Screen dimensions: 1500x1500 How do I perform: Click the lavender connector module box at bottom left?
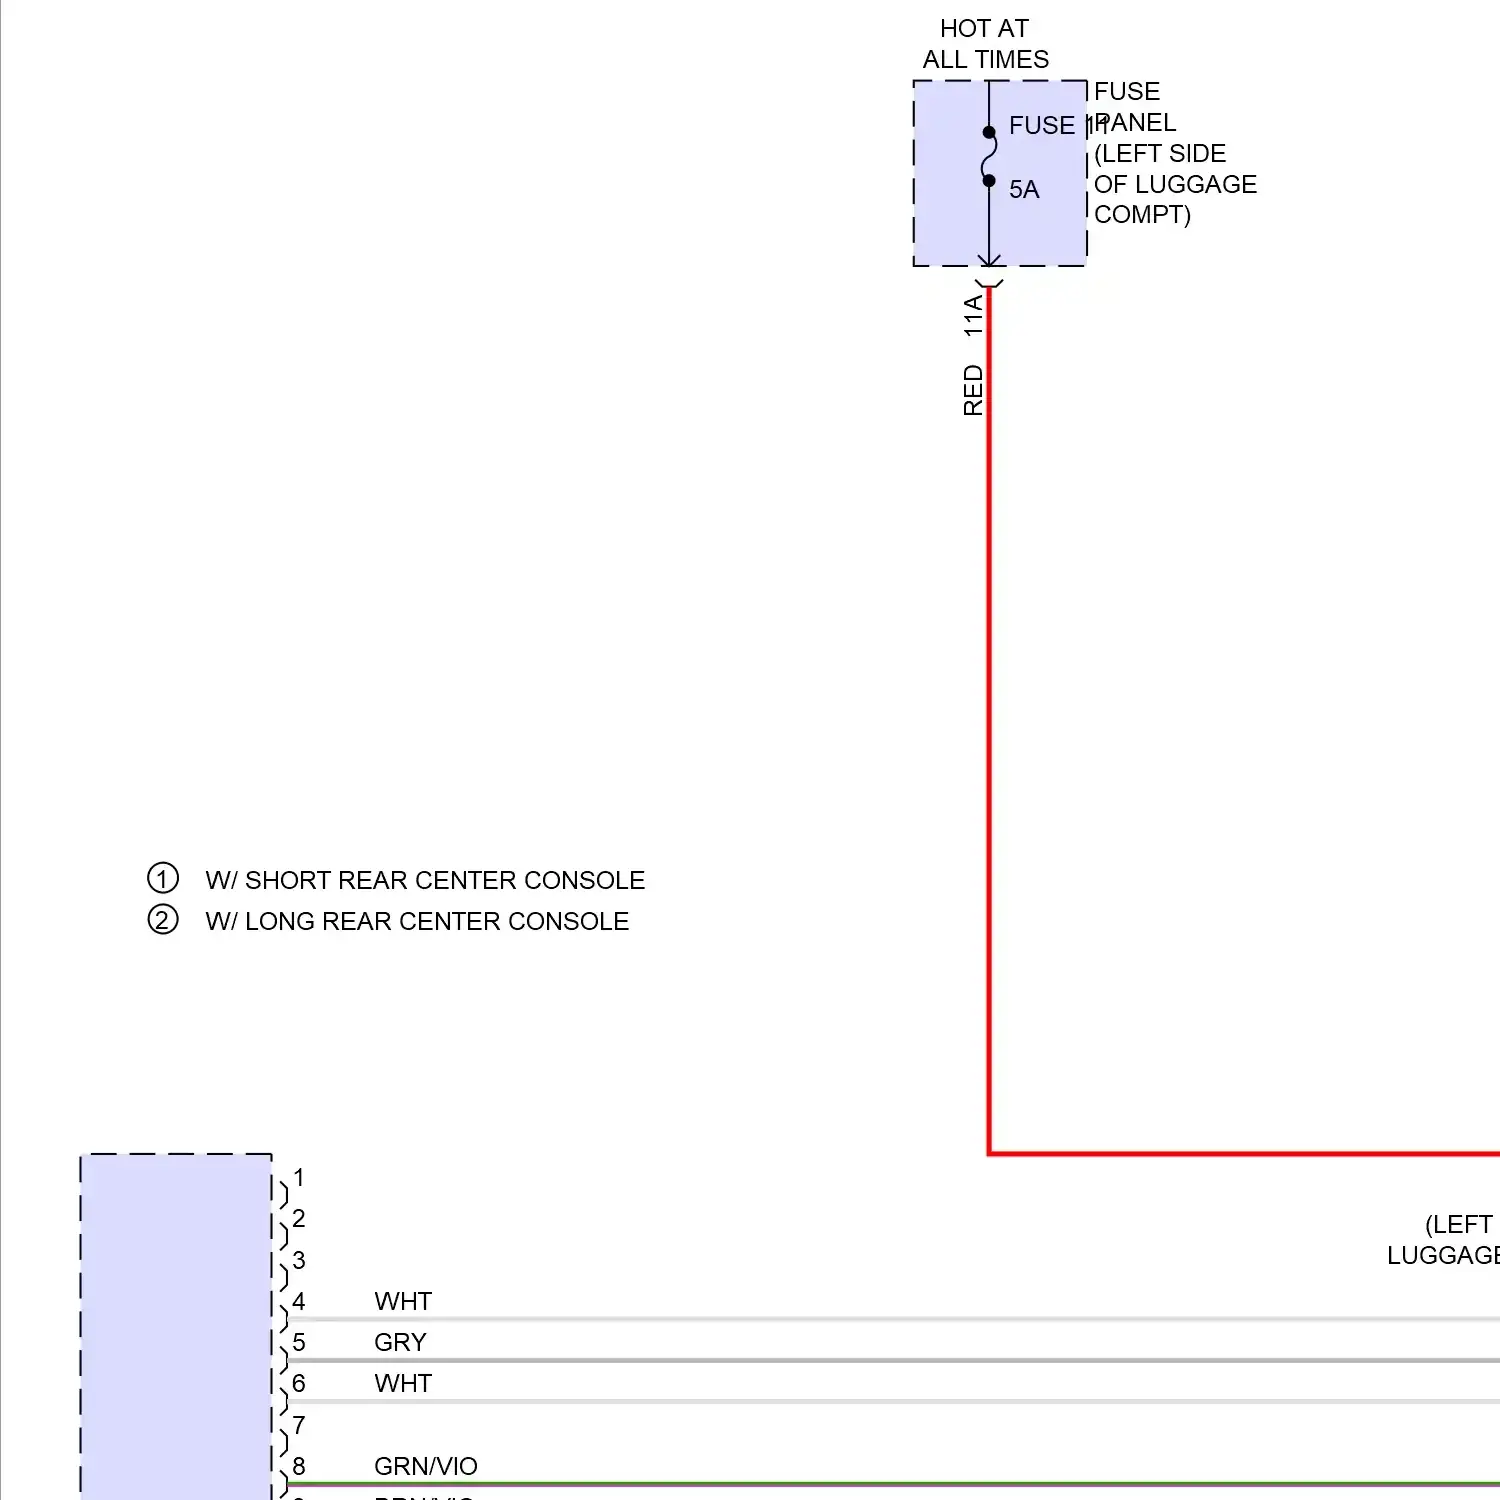click(176, 1327)
